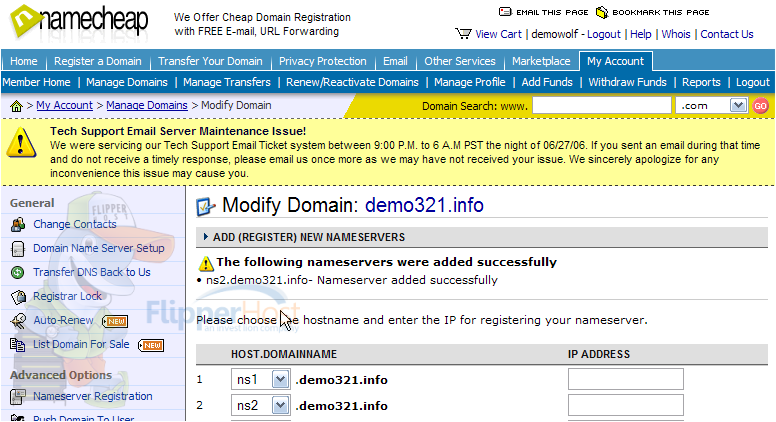Open Add Funds submenu item
Image resolution: width=776 pixels, height=422 pixels.
[x=547, y=82]
